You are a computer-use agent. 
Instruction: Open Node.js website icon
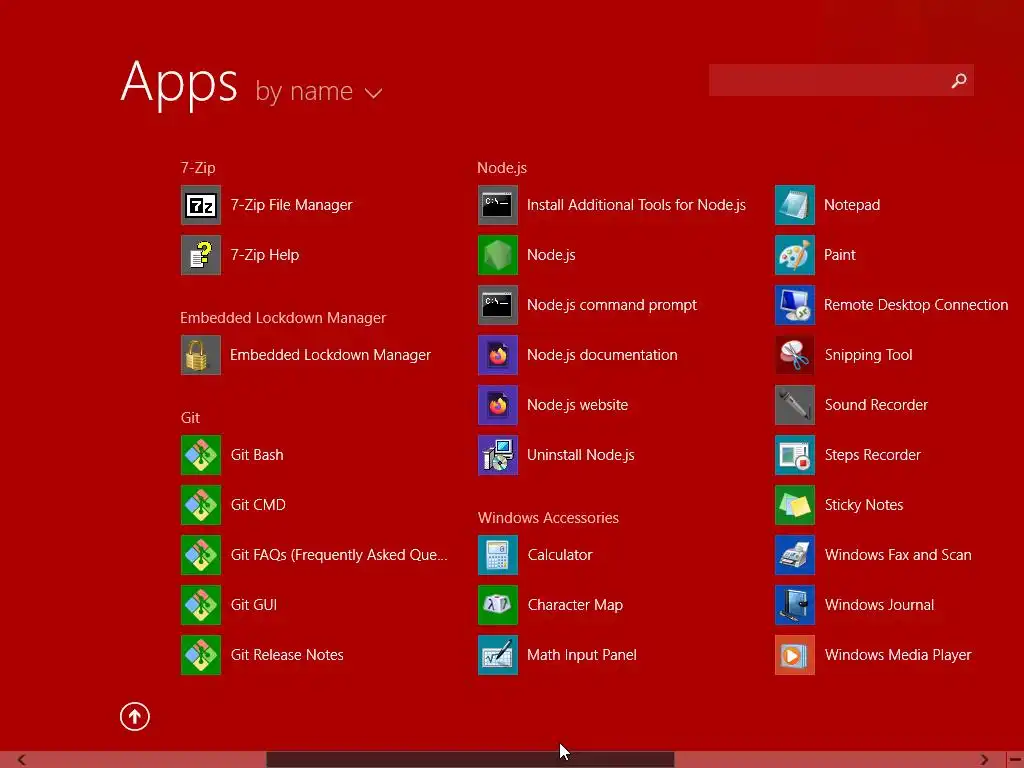[498, 405]
